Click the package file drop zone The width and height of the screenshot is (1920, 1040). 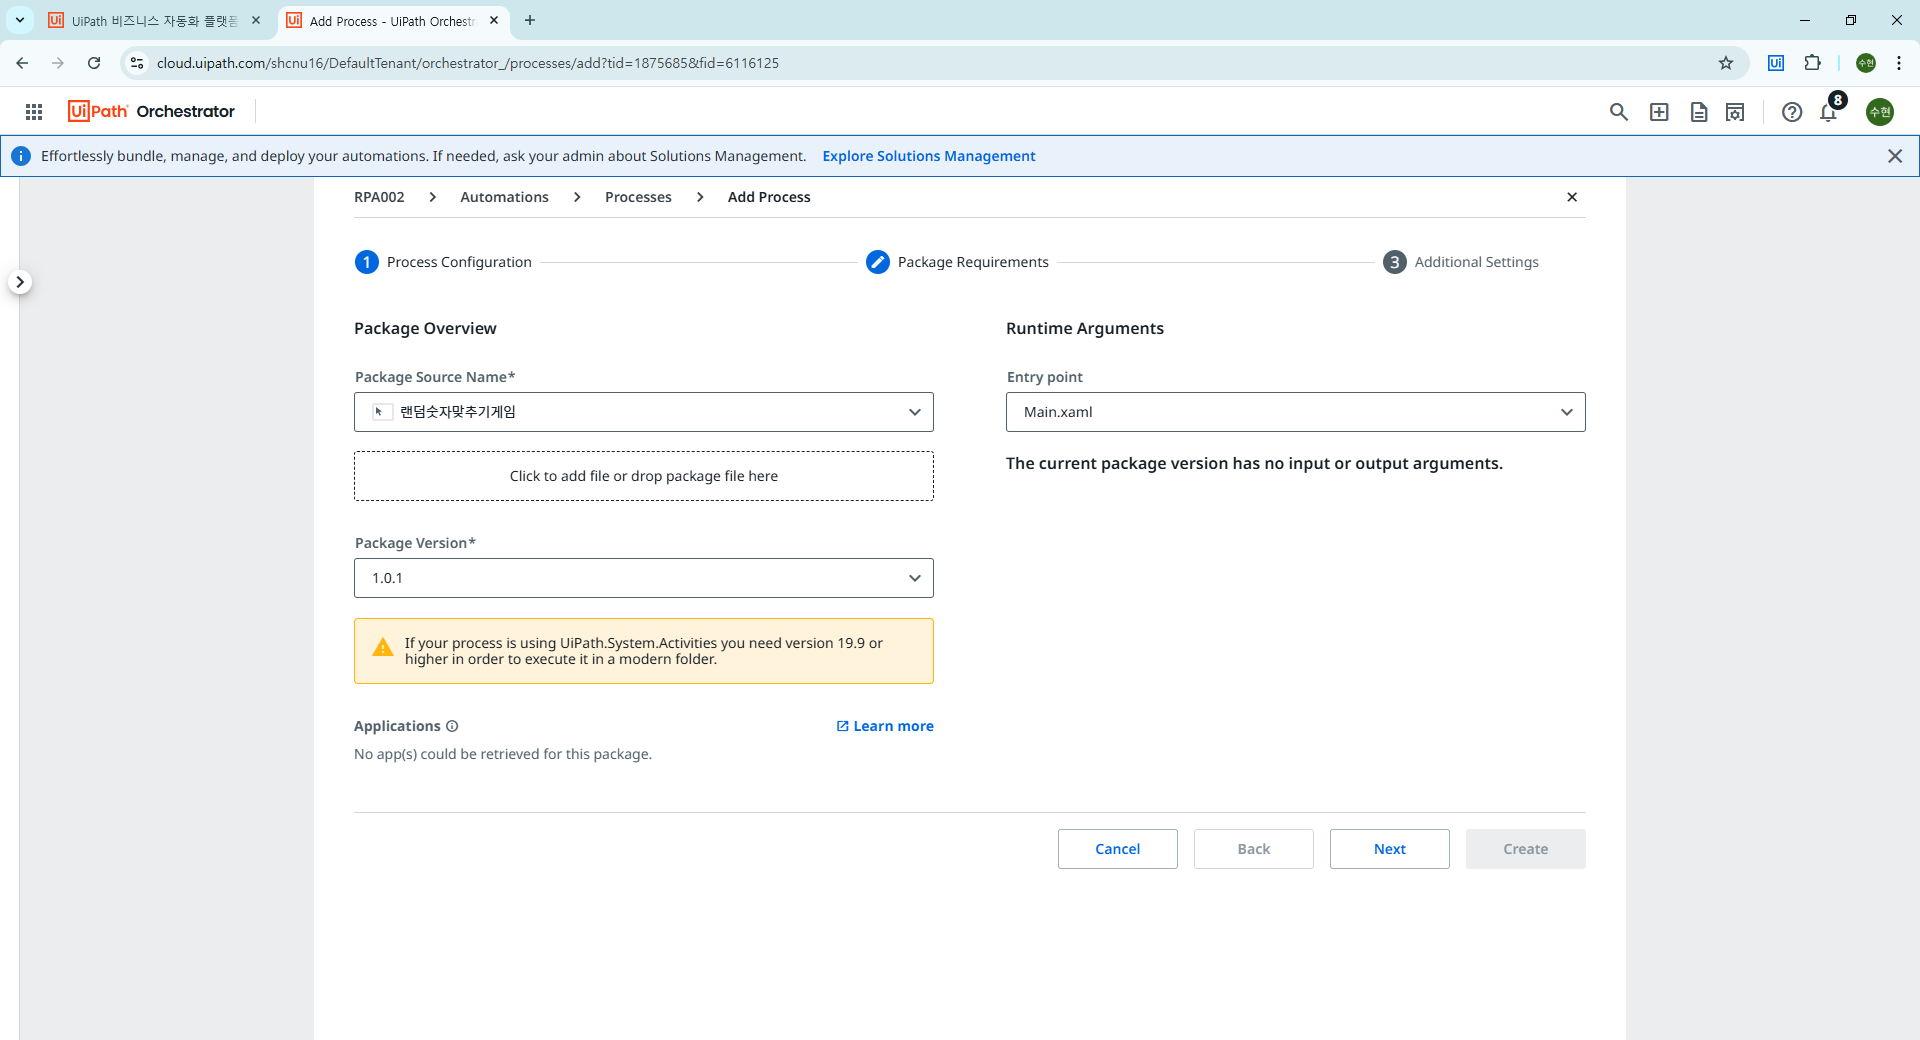pyautogui.click(x=644, y=476)
